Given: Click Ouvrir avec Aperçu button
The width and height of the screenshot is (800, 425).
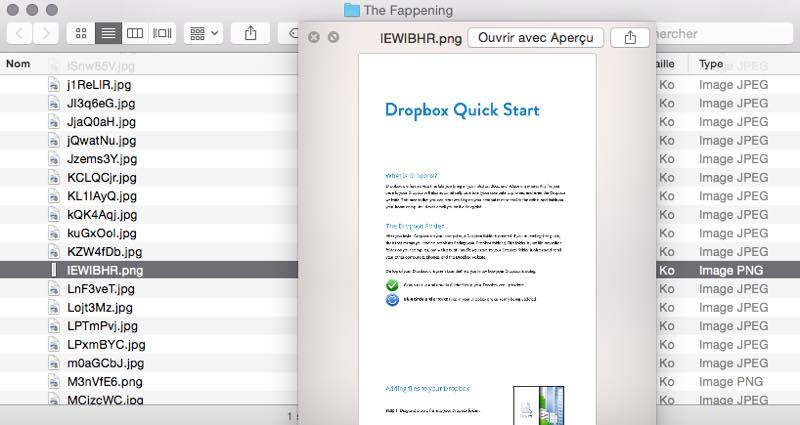Looking at the screenshot, I should [536, 38].
